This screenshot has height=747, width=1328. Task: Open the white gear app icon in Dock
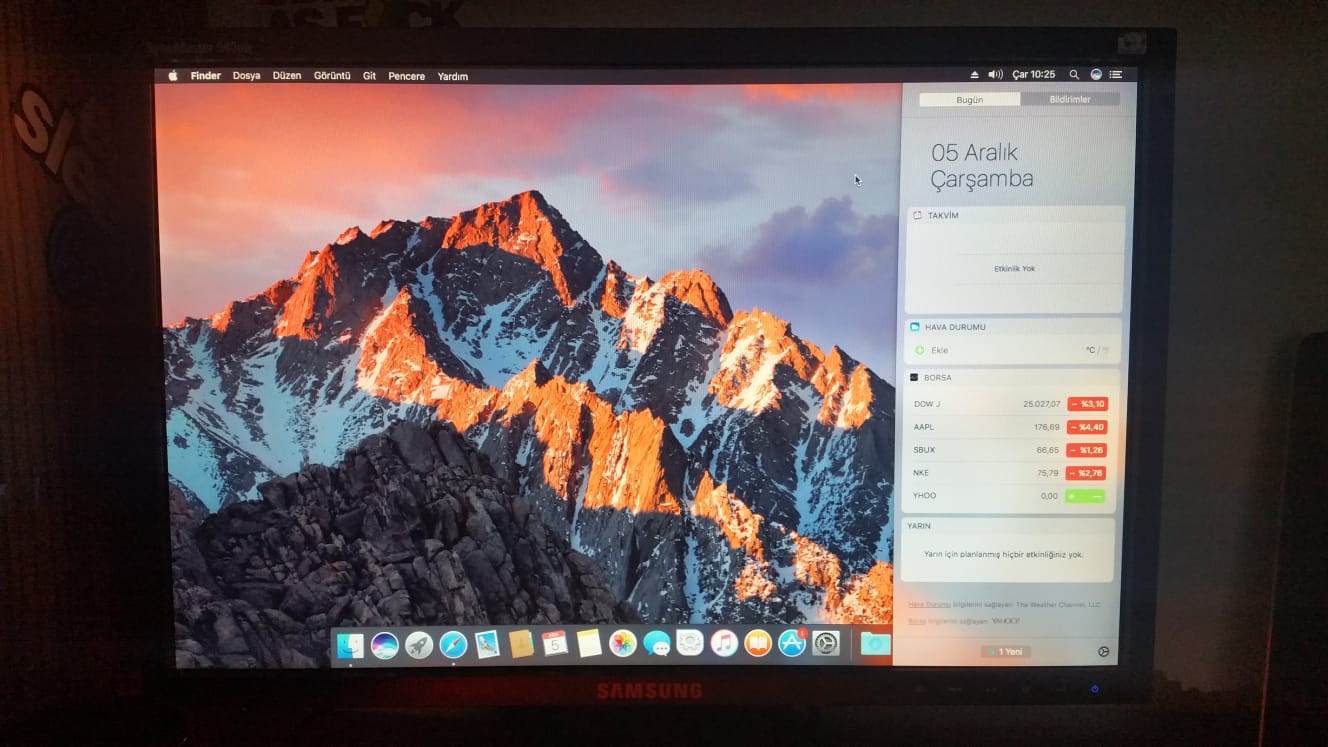(690, 642)
